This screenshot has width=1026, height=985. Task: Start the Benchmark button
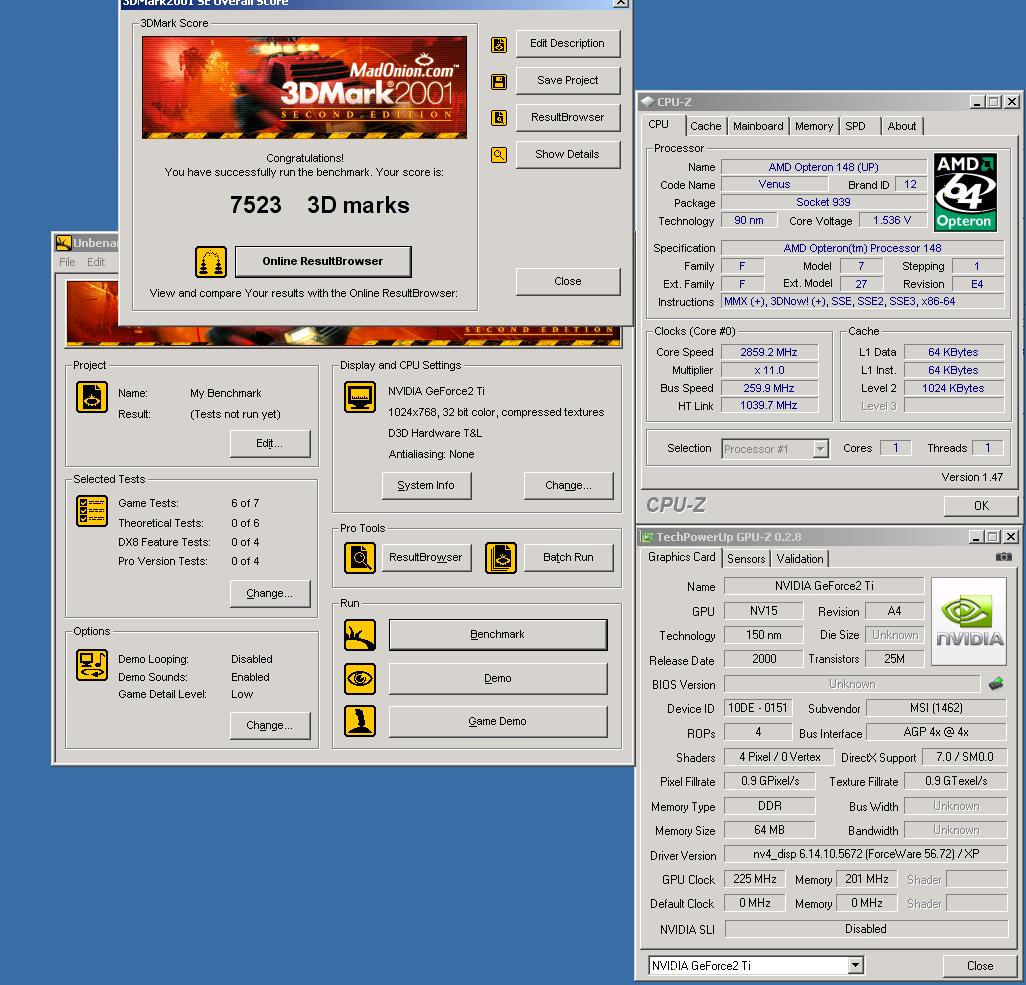[x=497, y=634]
